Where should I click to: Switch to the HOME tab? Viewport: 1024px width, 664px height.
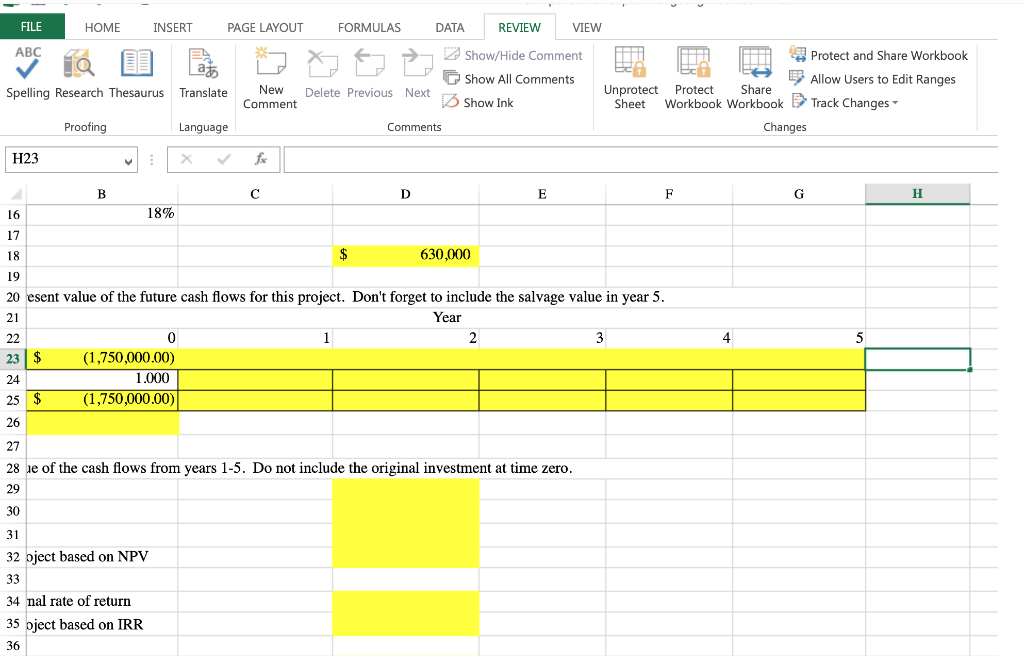point(103,27)
